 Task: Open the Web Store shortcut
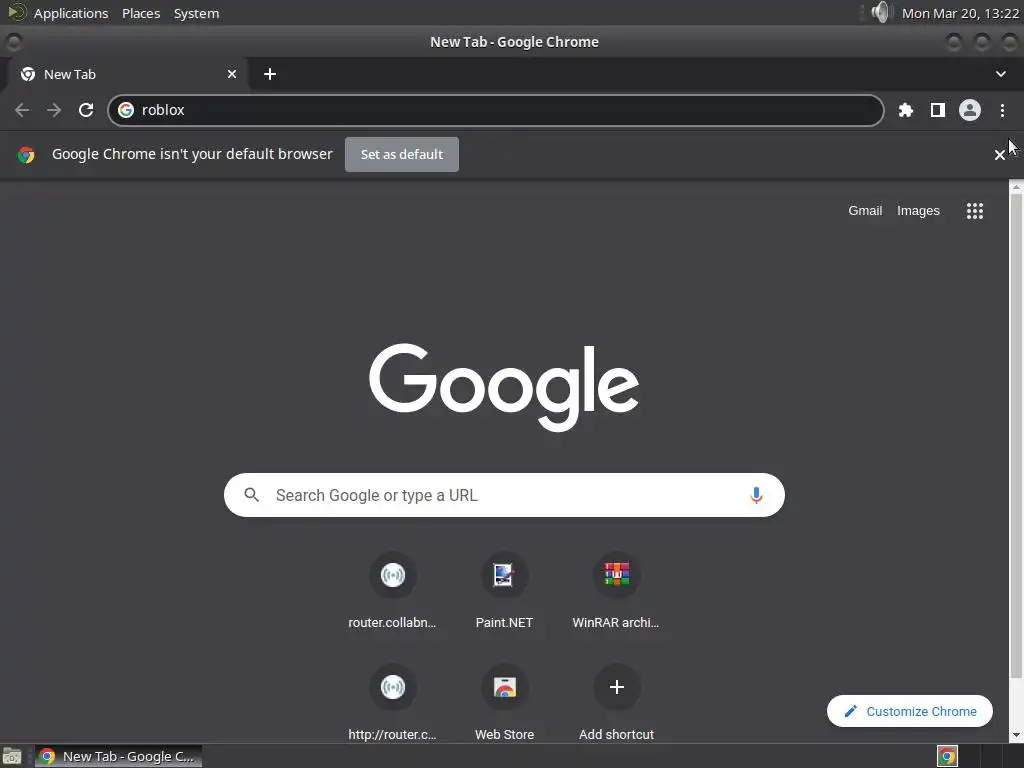click(x=504, y=703)
